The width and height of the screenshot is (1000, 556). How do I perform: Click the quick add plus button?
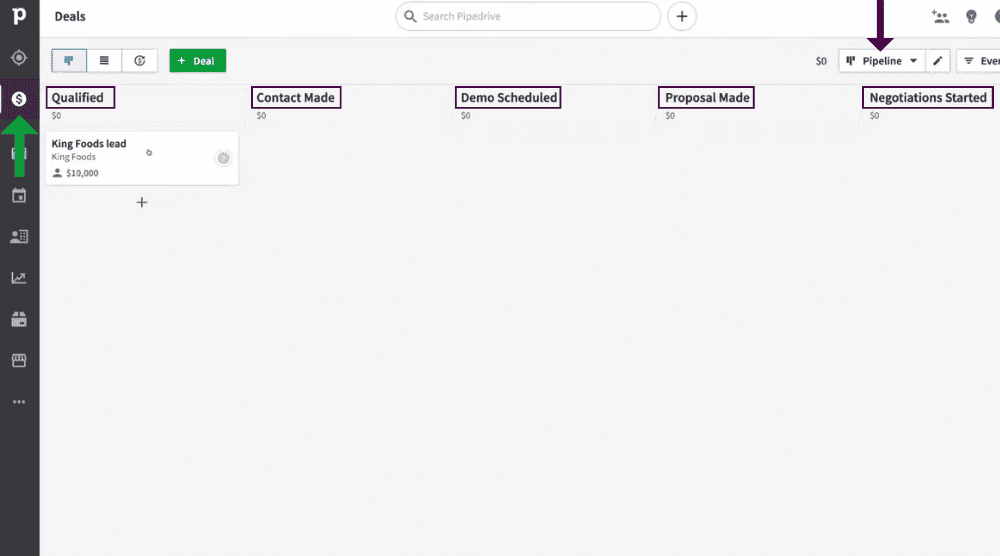click(682, 16)
